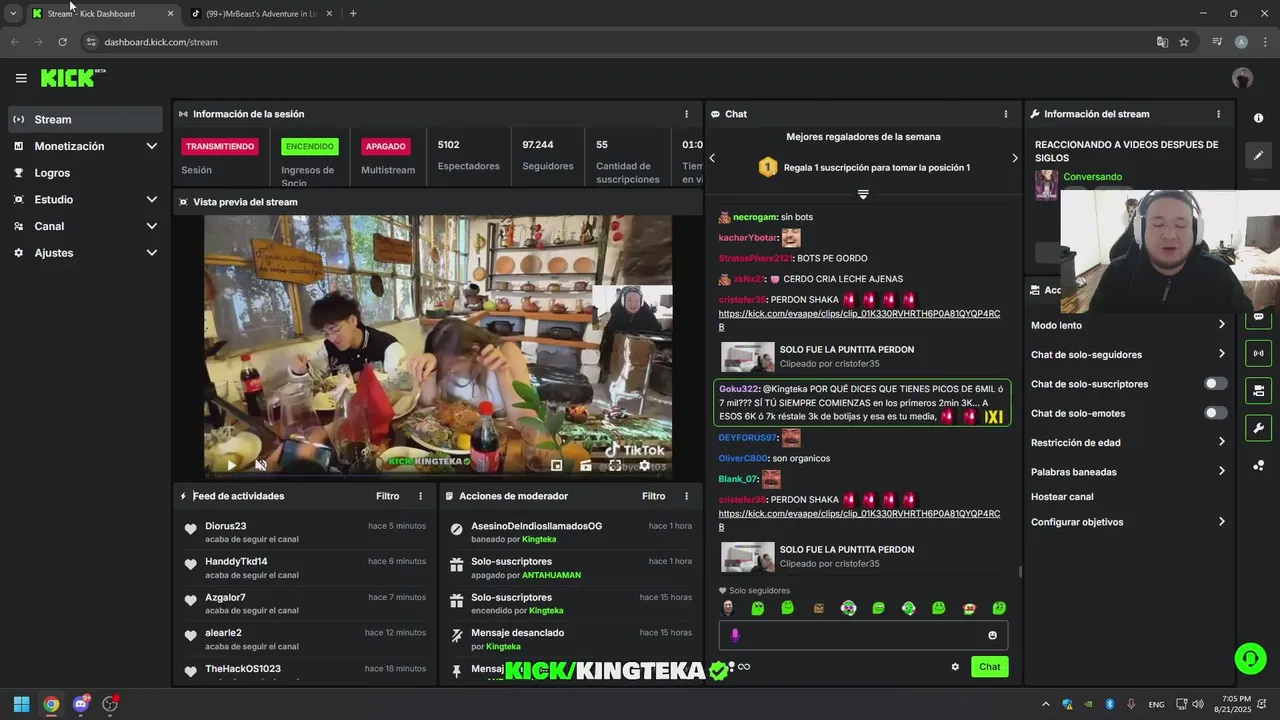Toggle fullscreen on the stream preview
Screen dimensions: 1280x720
pyautogui.click(x=615, y=465)
